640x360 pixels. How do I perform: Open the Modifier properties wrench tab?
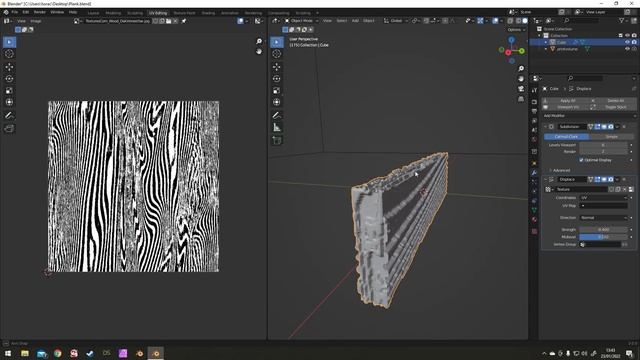coord(534,173)
